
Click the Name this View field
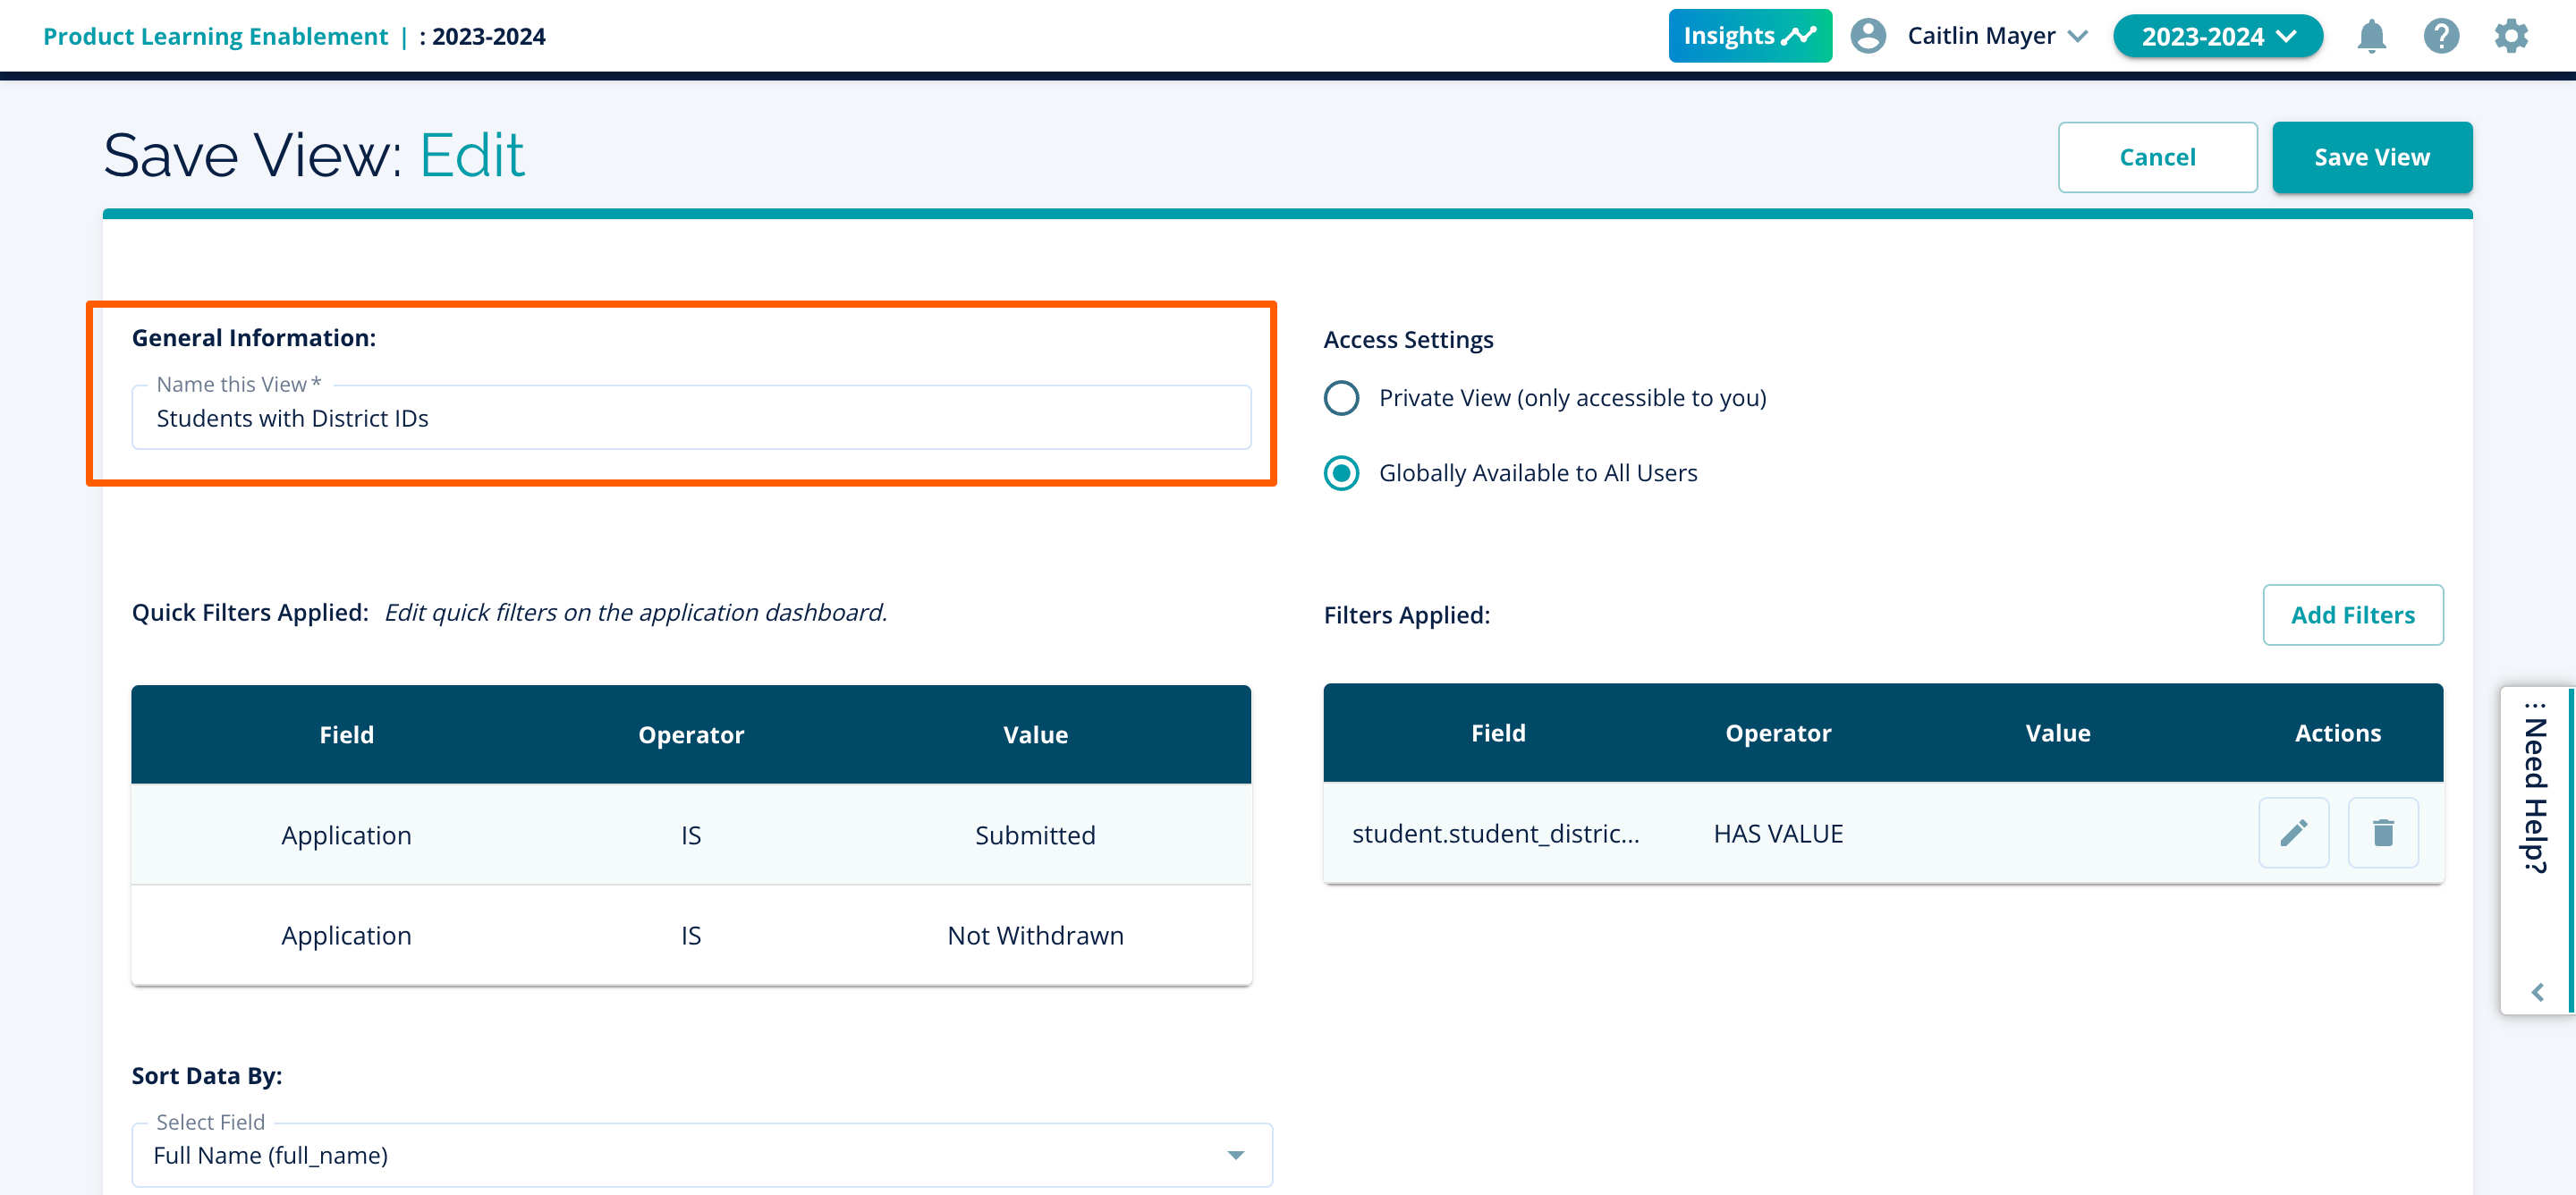690,419
